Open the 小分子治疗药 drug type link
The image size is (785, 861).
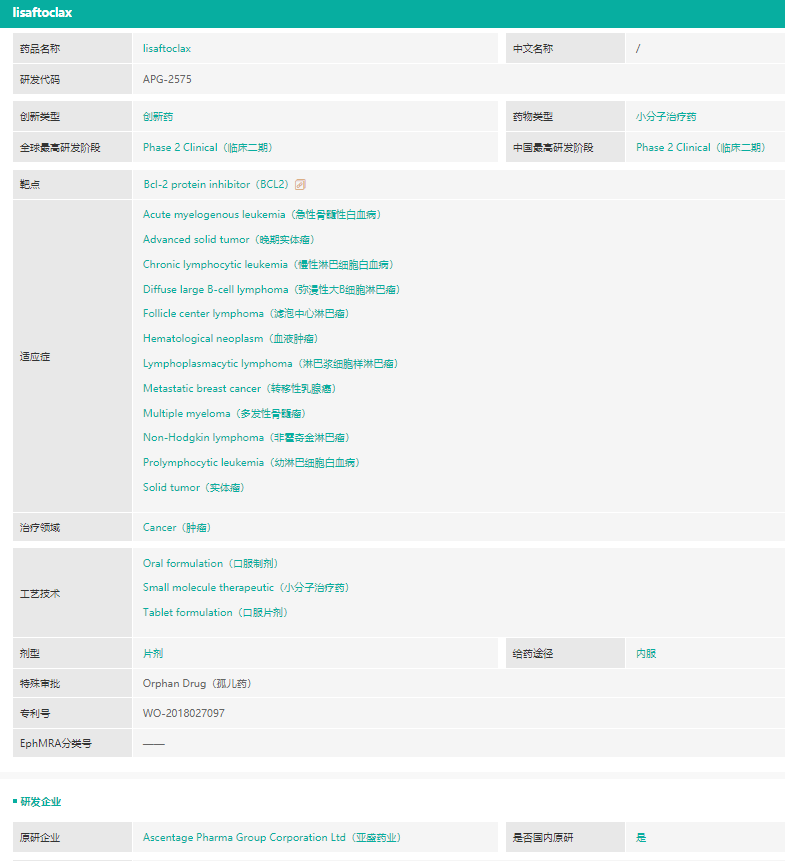tap(666, 116)
